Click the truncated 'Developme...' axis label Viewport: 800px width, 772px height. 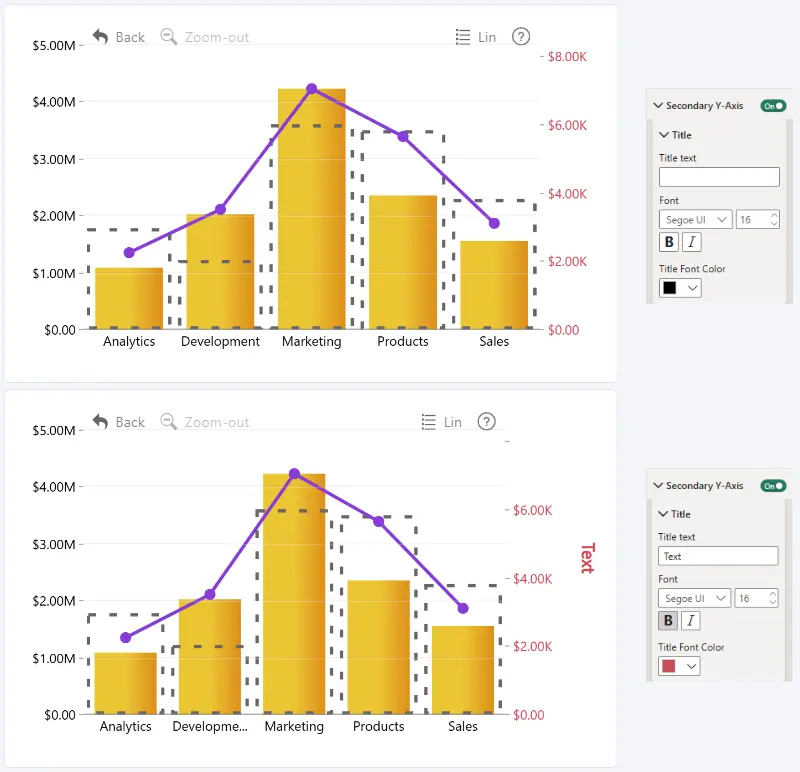210,726
